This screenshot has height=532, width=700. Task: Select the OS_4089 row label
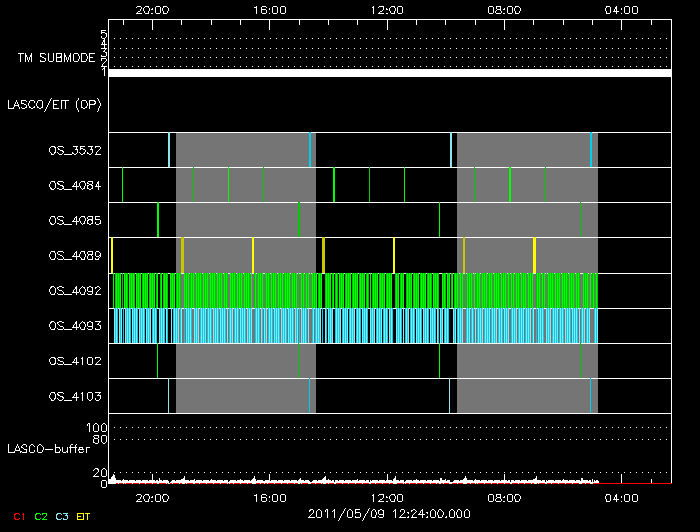click(74, 256)
